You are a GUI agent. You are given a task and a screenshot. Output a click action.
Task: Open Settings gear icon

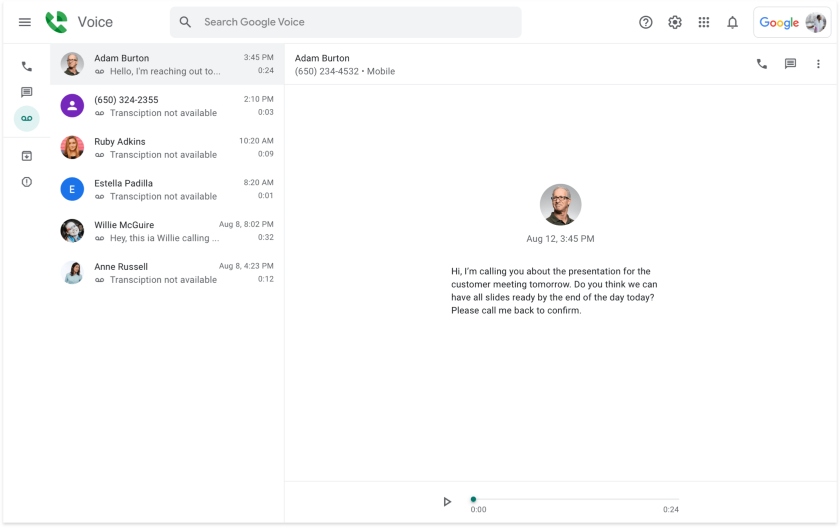click(674, 22)
